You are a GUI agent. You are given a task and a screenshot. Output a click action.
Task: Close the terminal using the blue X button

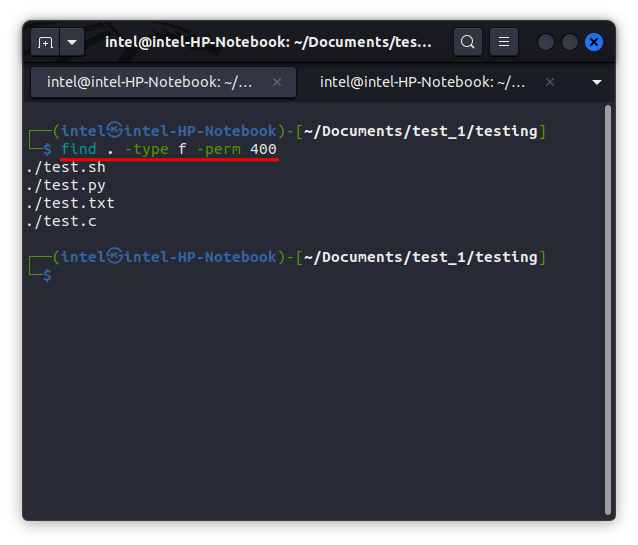[x=594, y=42]
